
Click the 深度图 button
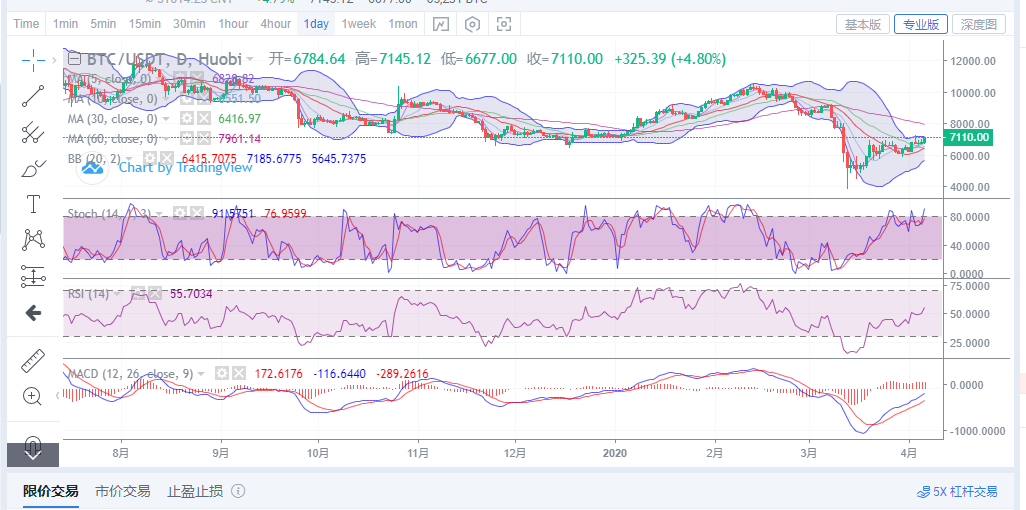click(979, 24)
